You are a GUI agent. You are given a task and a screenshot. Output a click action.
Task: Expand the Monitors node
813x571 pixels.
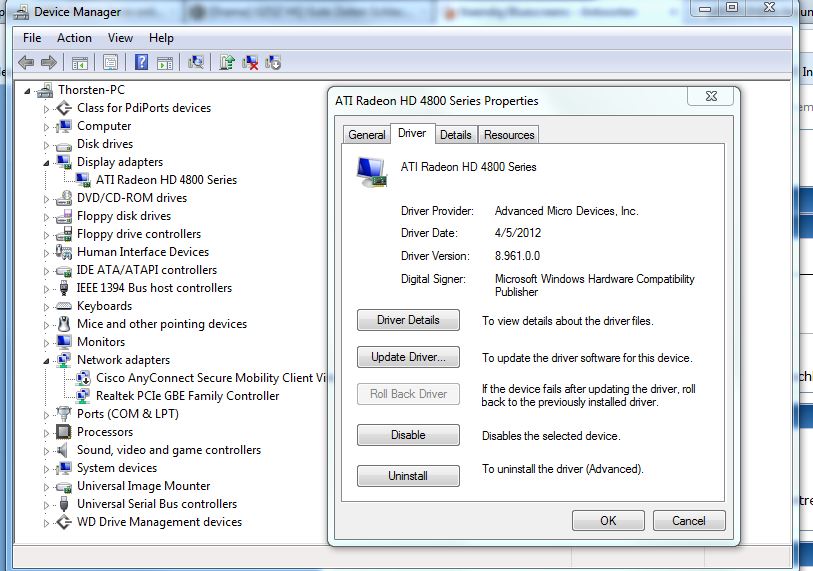[46, 342]
